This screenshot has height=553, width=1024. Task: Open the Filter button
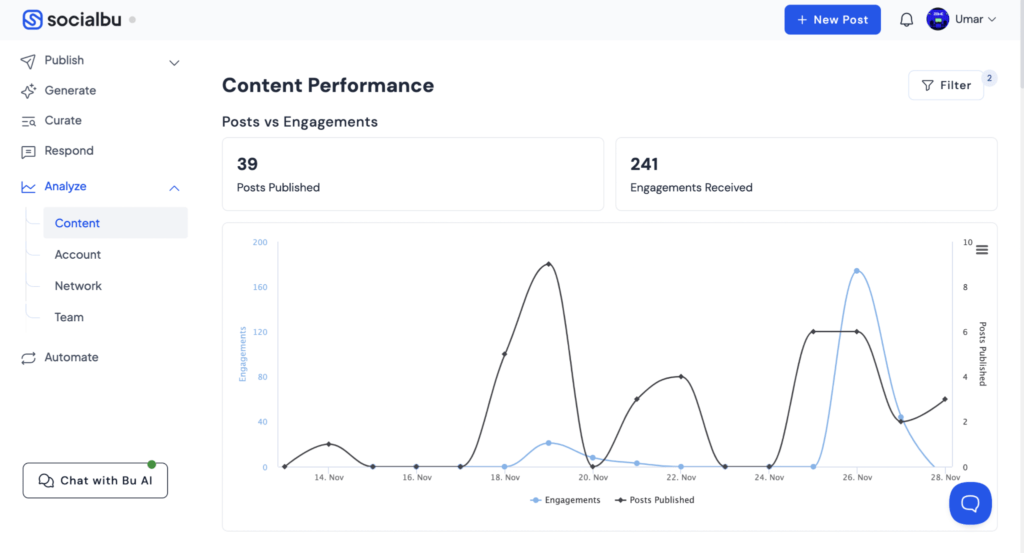[945, 86]
